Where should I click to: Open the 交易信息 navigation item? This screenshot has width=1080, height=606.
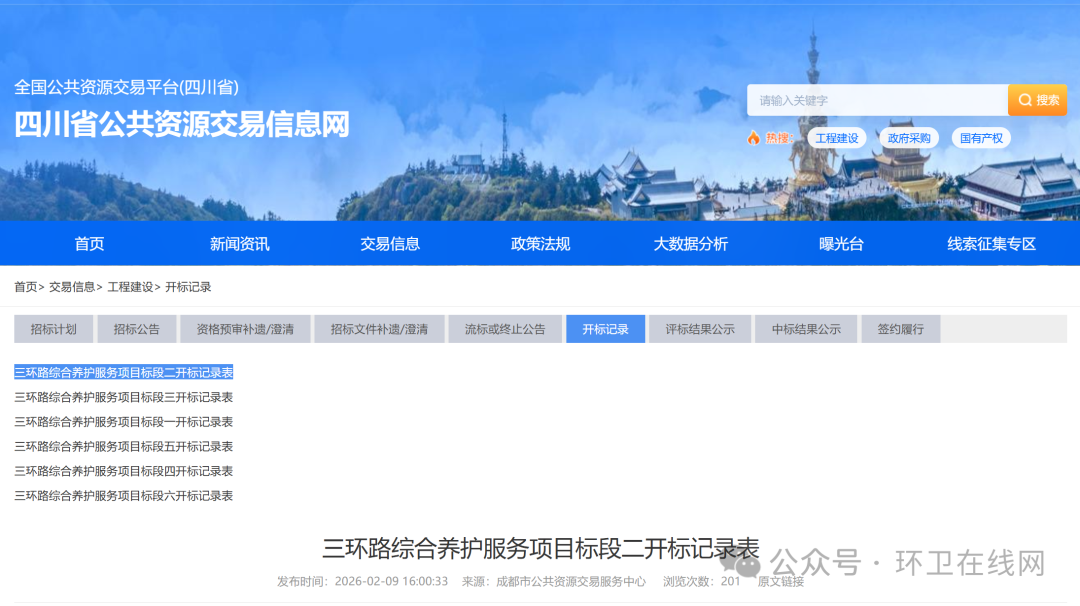coord(390,244)
